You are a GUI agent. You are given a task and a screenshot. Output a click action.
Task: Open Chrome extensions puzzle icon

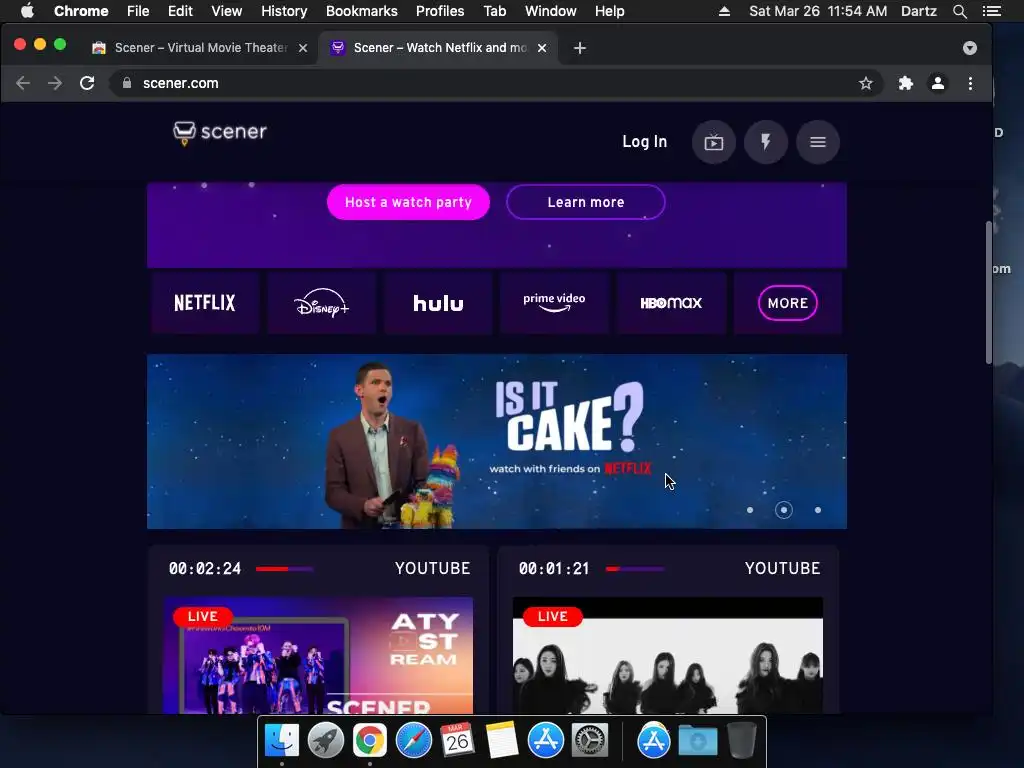tap(905, 83)
